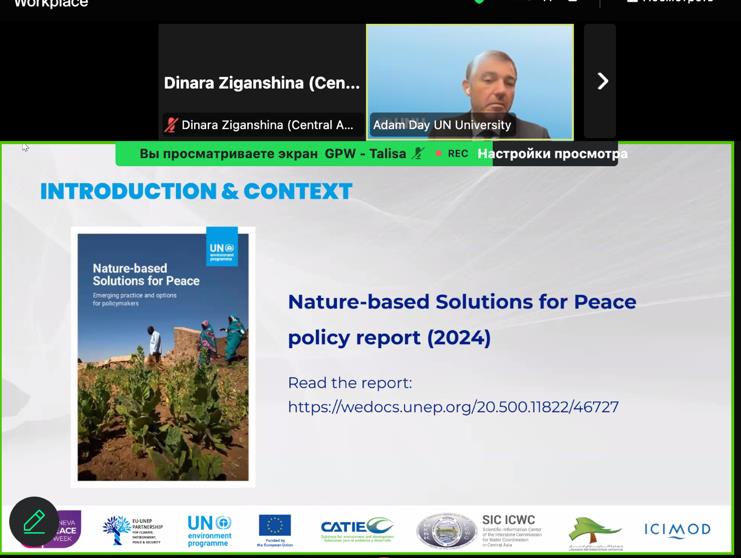Screen dimensions: 741x558
Task: Click the ICIMOD logo
Action: point(677,530)
